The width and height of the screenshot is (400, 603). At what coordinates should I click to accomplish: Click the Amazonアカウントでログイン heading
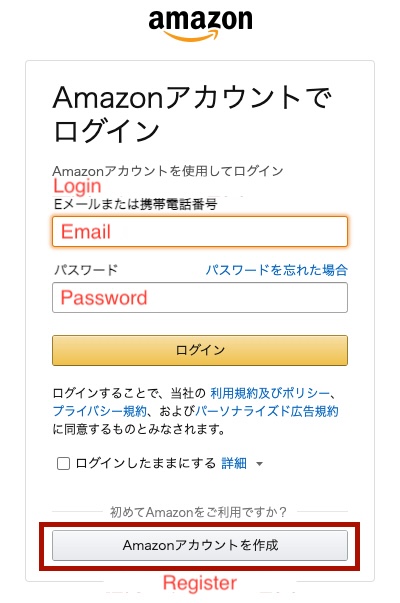192,114
